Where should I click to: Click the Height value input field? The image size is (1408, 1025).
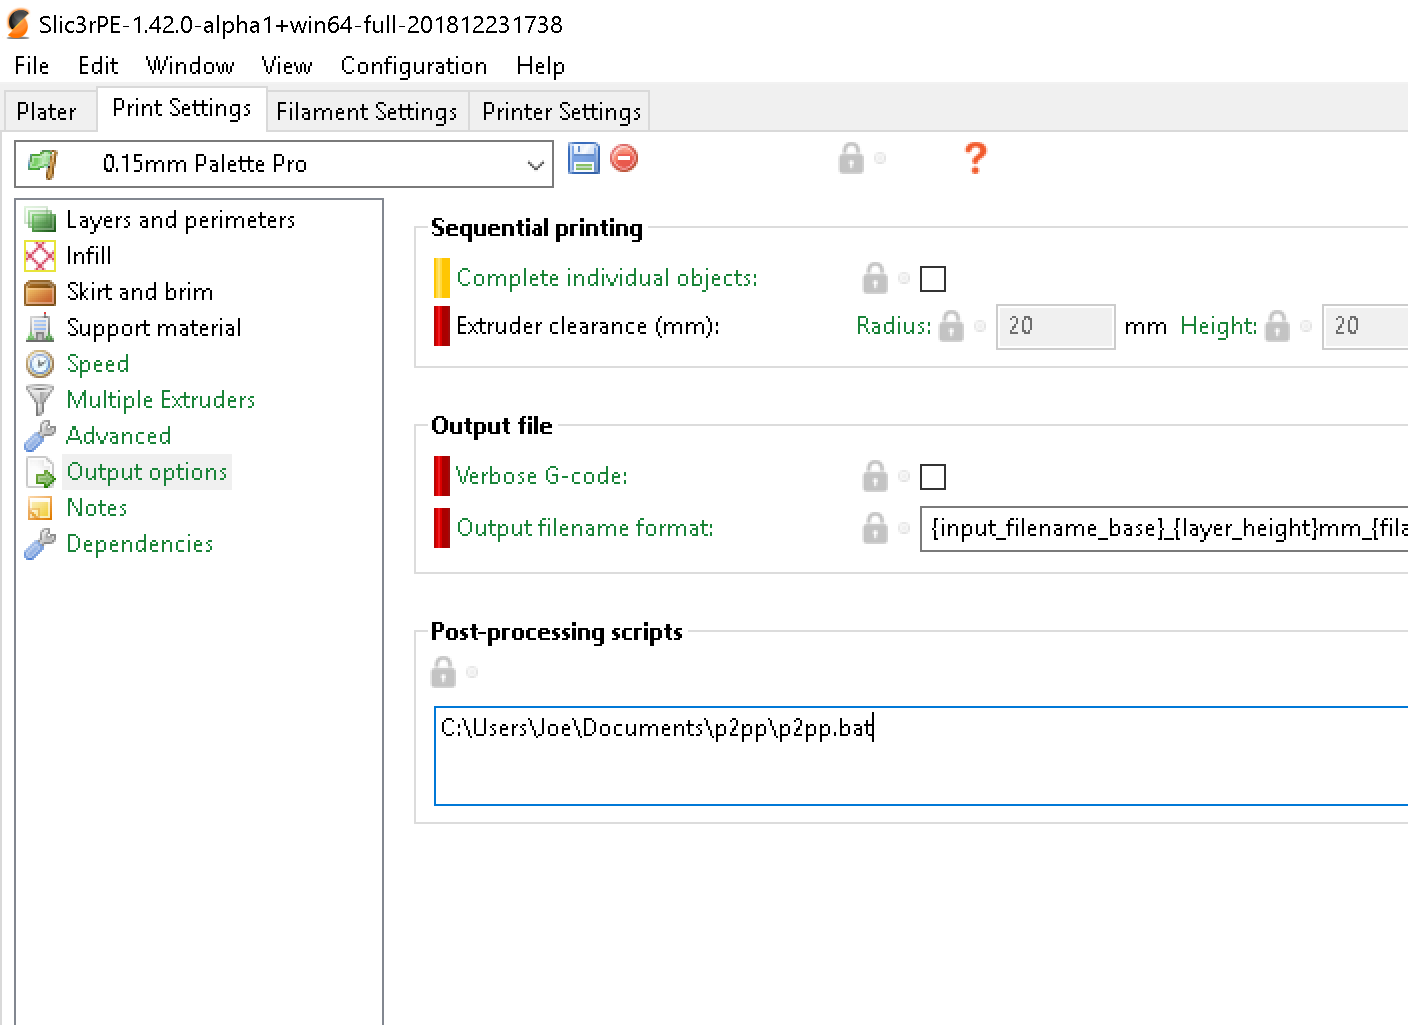click(1365, 326)
